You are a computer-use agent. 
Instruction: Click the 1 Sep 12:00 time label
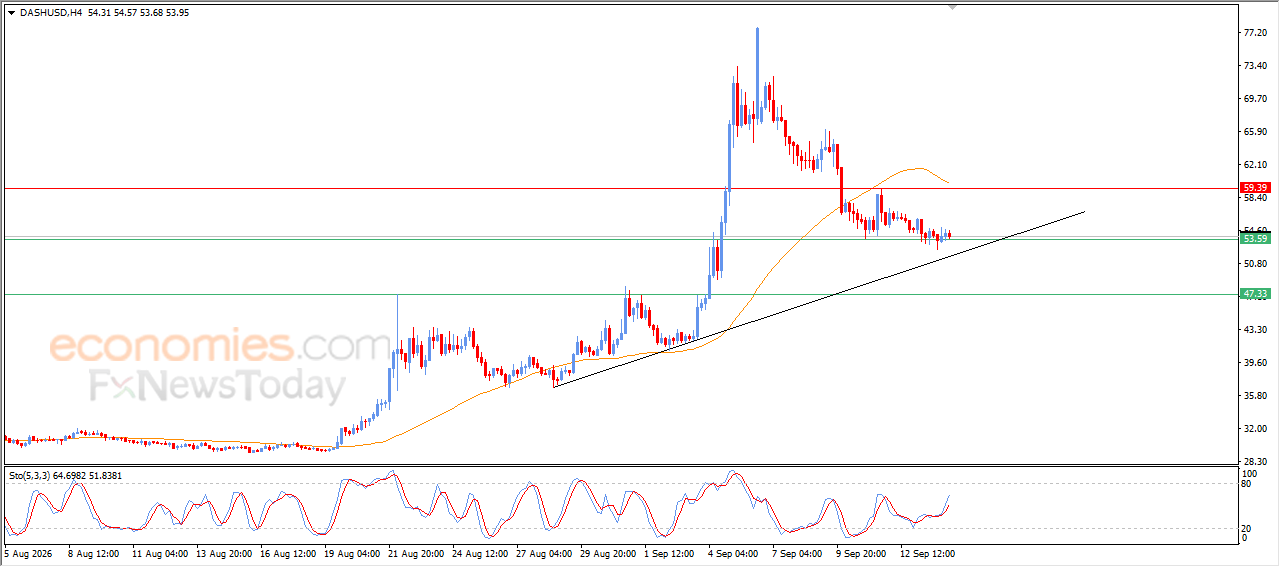point(669,552)
